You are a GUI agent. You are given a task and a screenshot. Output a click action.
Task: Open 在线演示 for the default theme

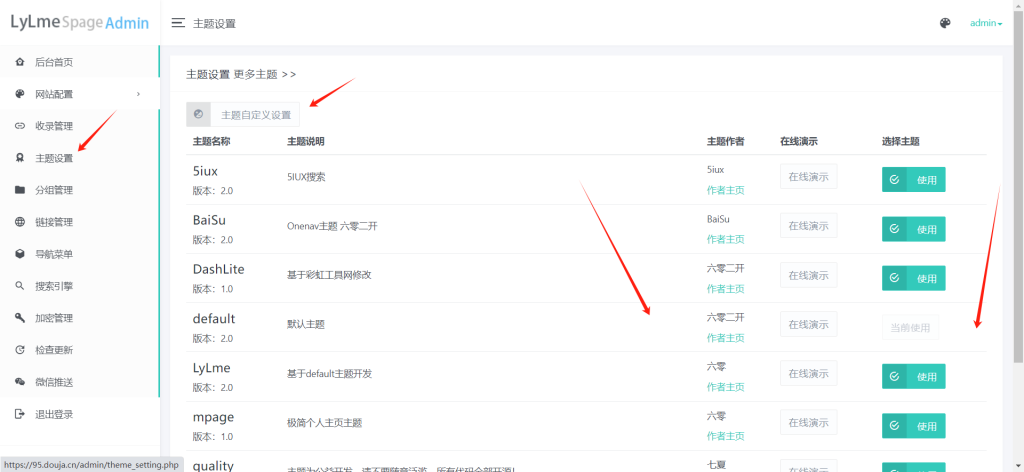pos(808,324)
